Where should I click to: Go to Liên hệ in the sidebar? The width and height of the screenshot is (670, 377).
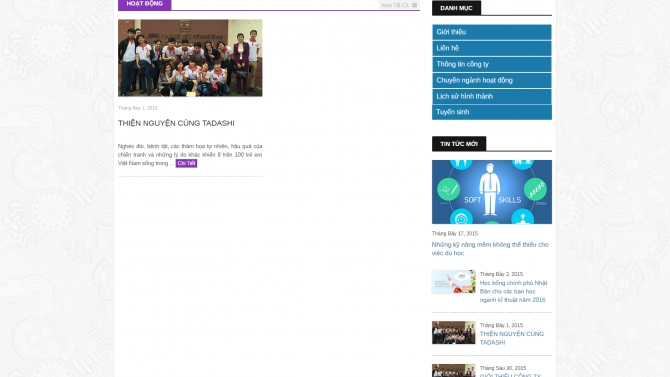[x=491, y=48]
